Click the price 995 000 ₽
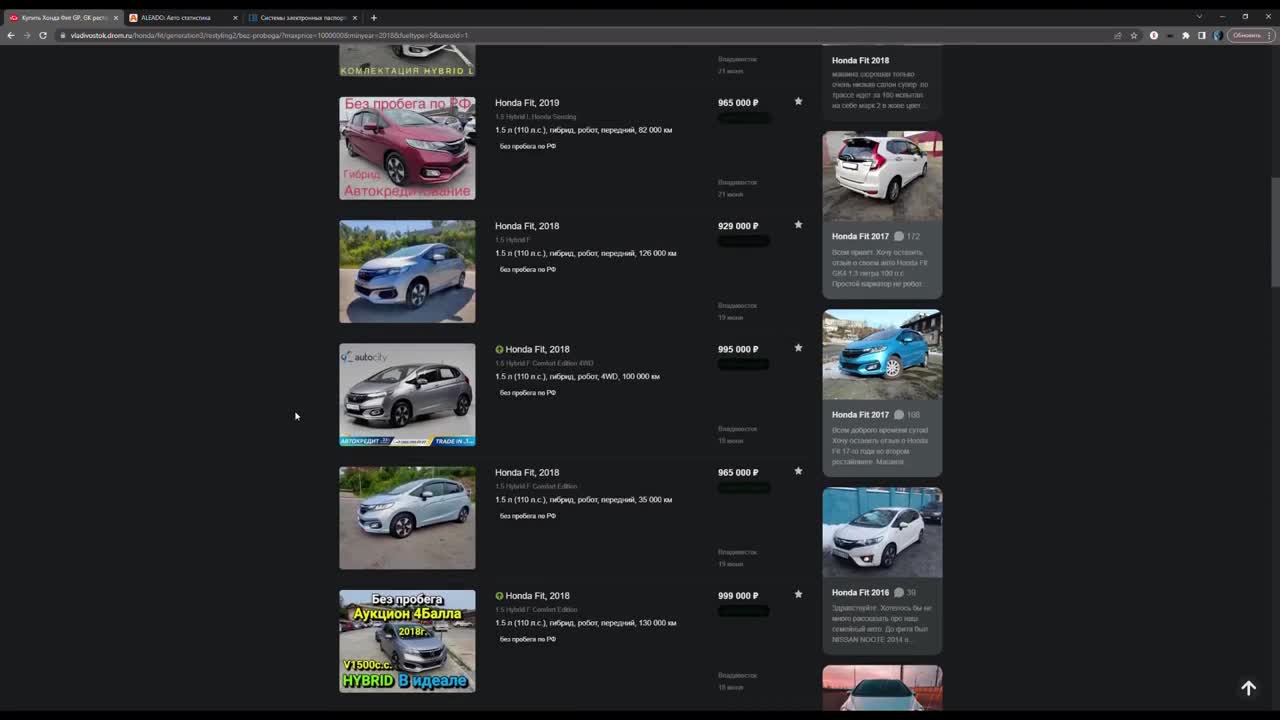This screenshot has width=1280, height=720. click(x=738, y=349)
